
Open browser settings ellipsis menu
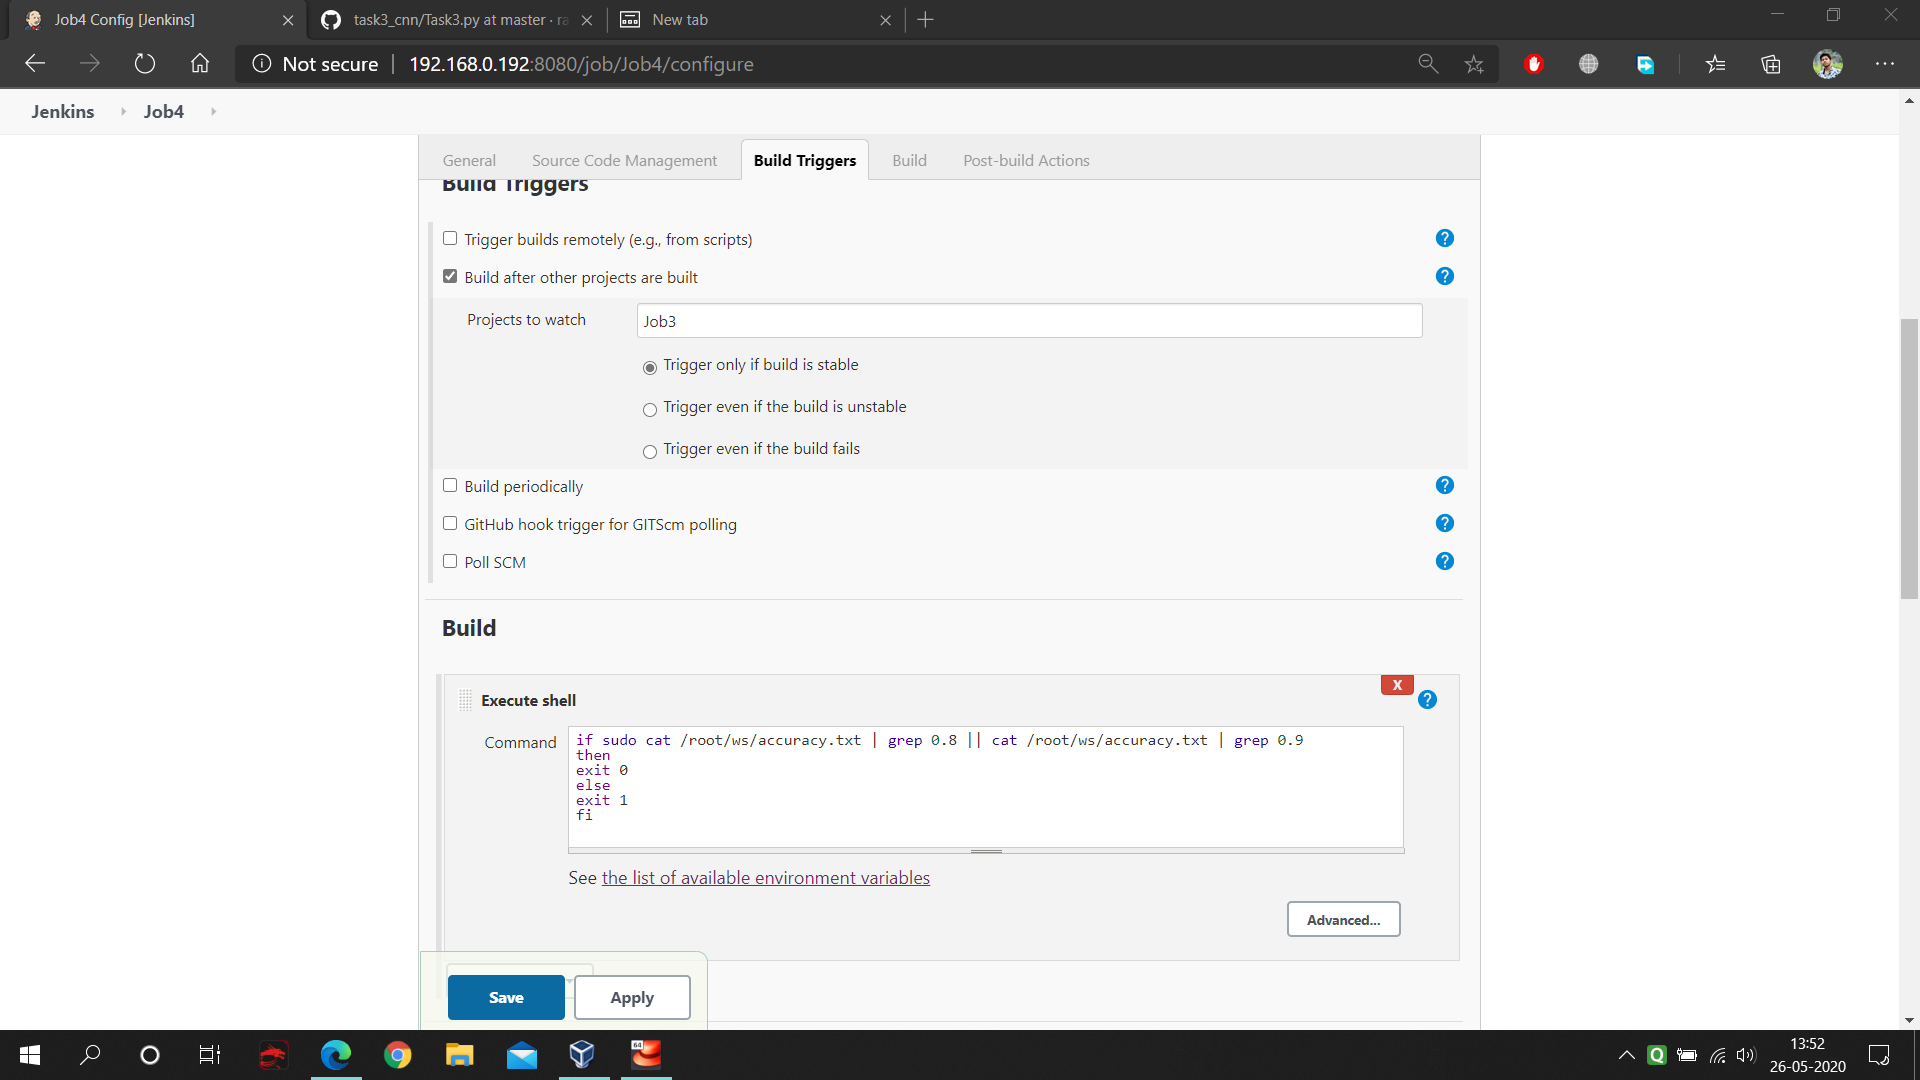(1884, 64)
